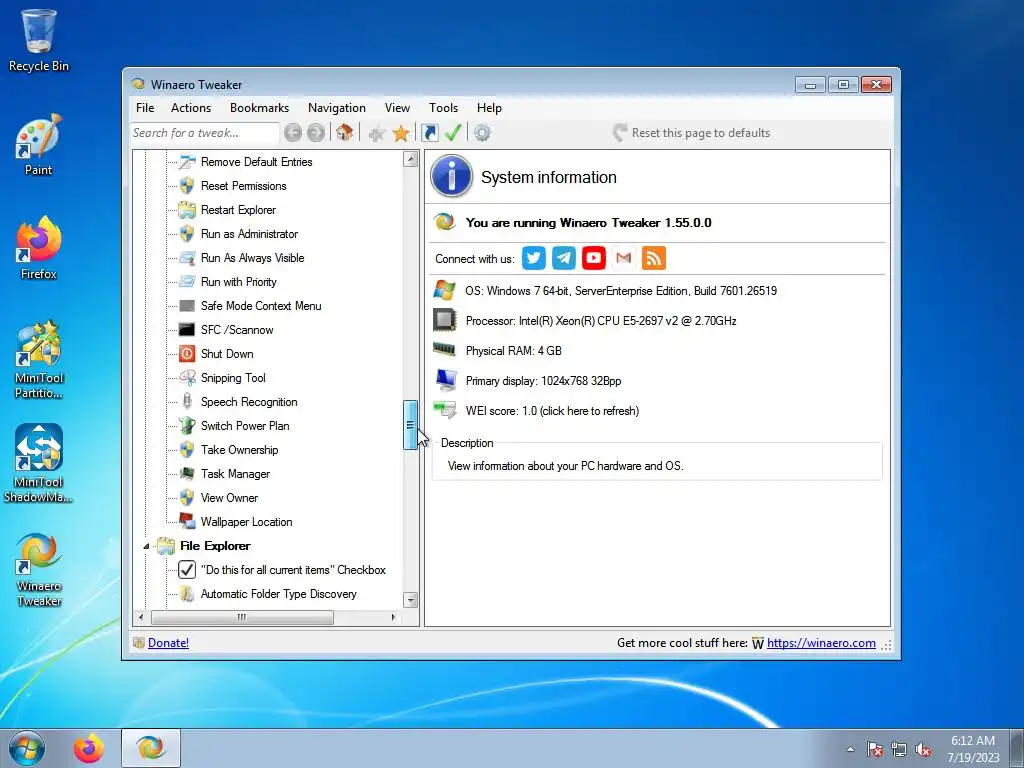Open Firefox from the taskbar
The image size is (1024, 768).
pyautogui.click(x=89, y=748)
